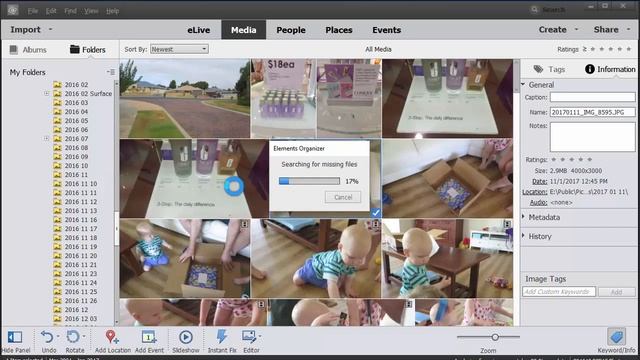Set five star rating filter
This screenshot has width=640, height=360.
click(x=629, y=49)
